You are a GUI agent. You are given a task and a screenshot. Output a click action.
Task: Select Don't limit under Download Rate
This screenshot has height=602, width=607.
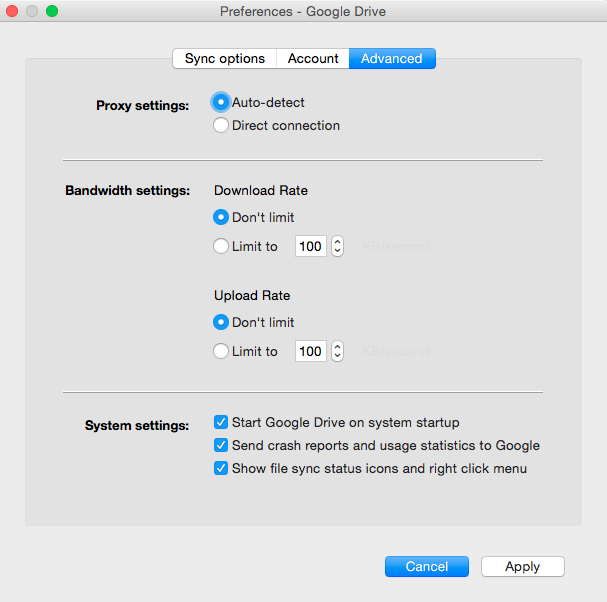coord(221,217)
